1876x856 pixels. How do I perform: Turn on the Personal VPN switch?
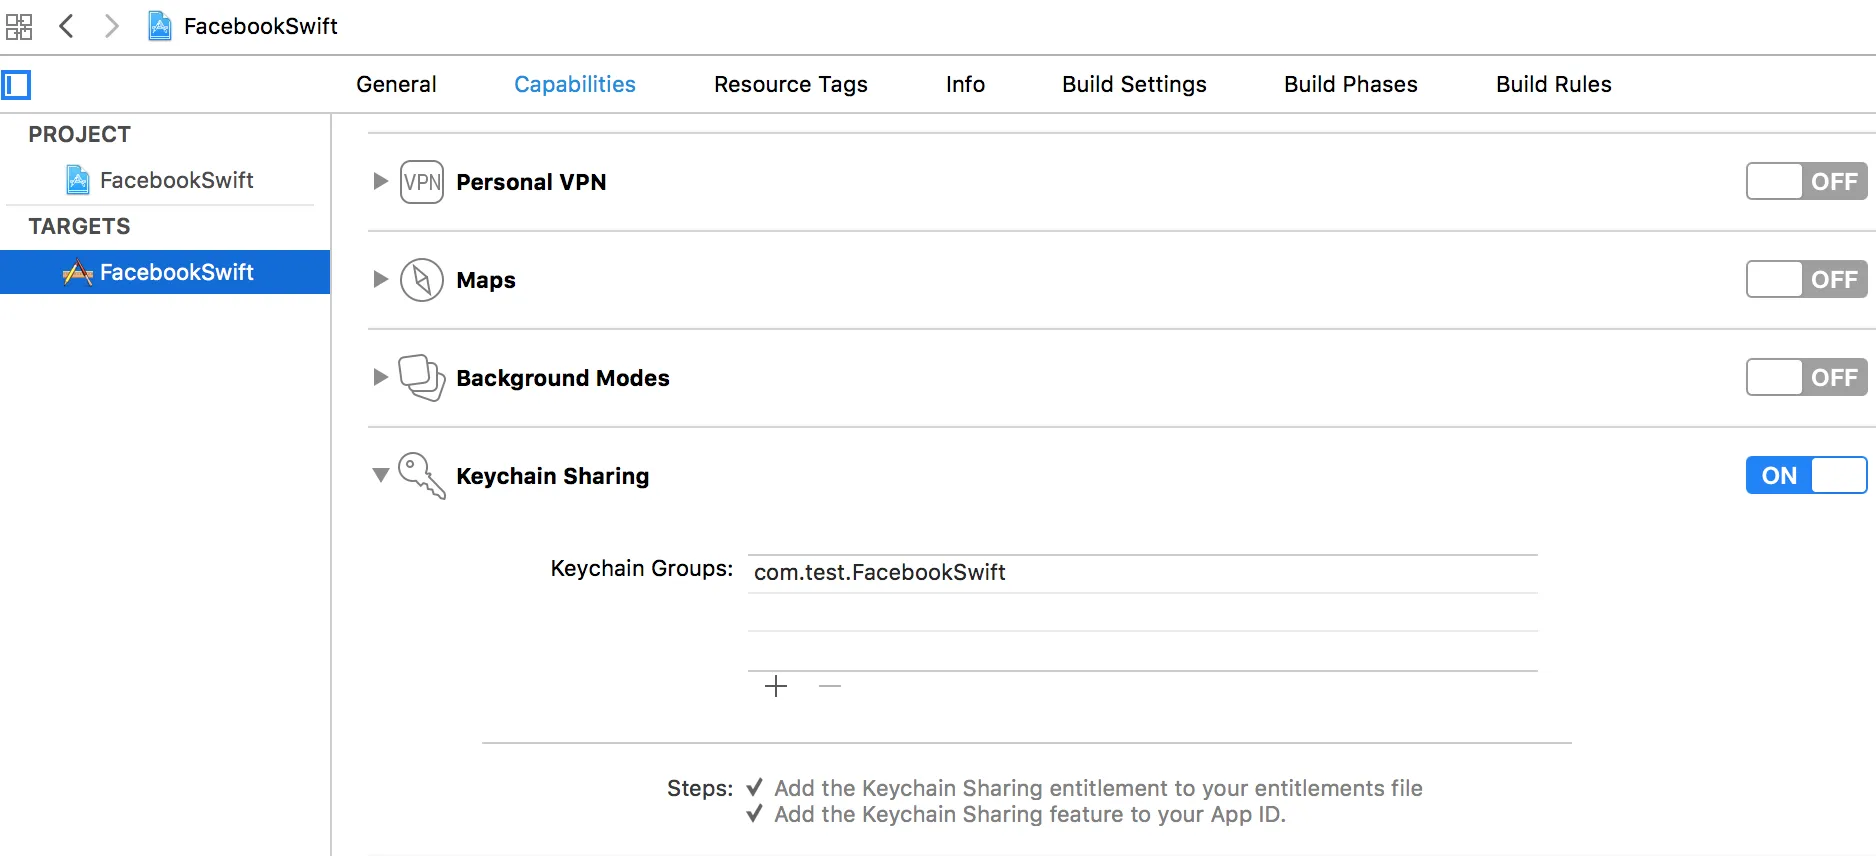[x=1806, y=182]
